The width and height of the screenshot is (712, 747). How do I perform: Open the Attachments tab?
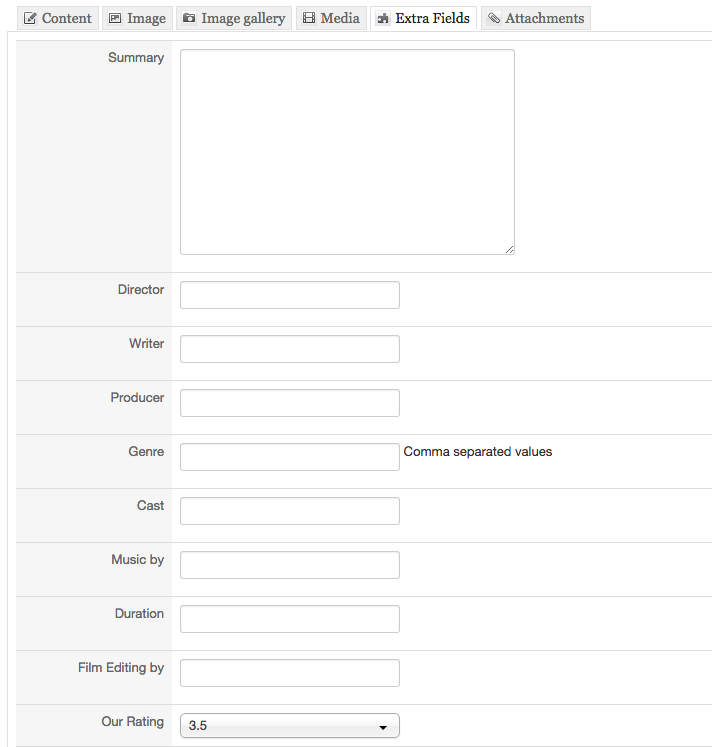click(536, 18)
